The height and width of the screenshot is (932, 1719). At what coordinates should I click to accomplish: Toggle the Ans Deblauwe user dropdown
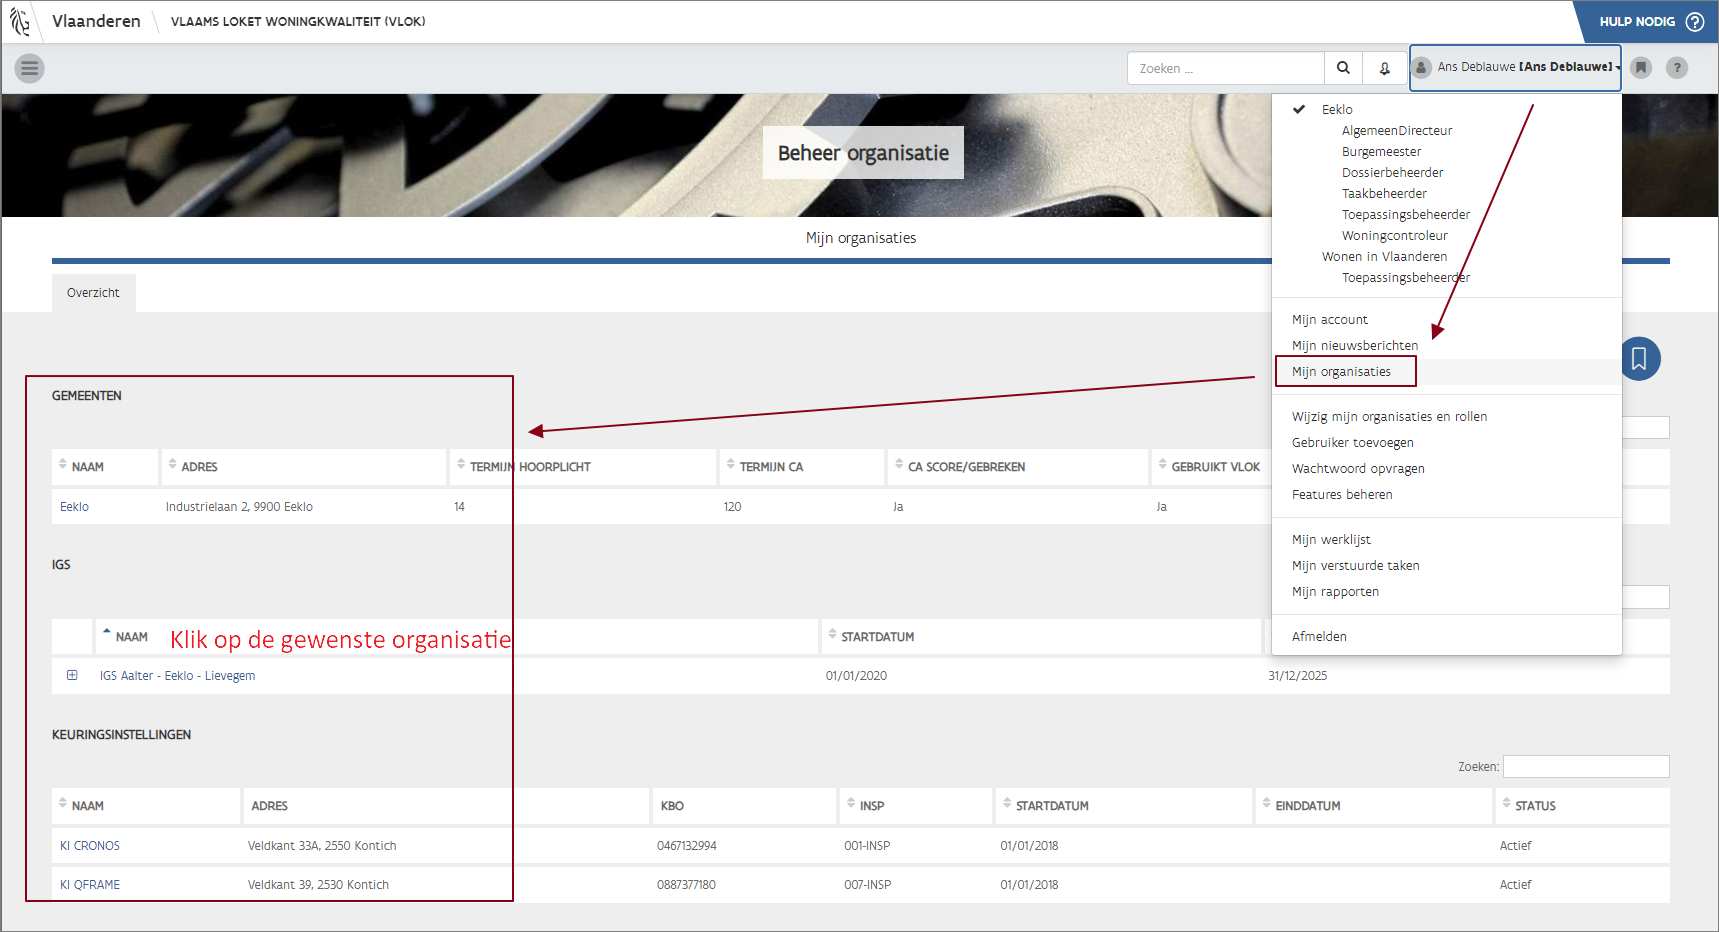pyautogui.click(x=1515, y=67)
